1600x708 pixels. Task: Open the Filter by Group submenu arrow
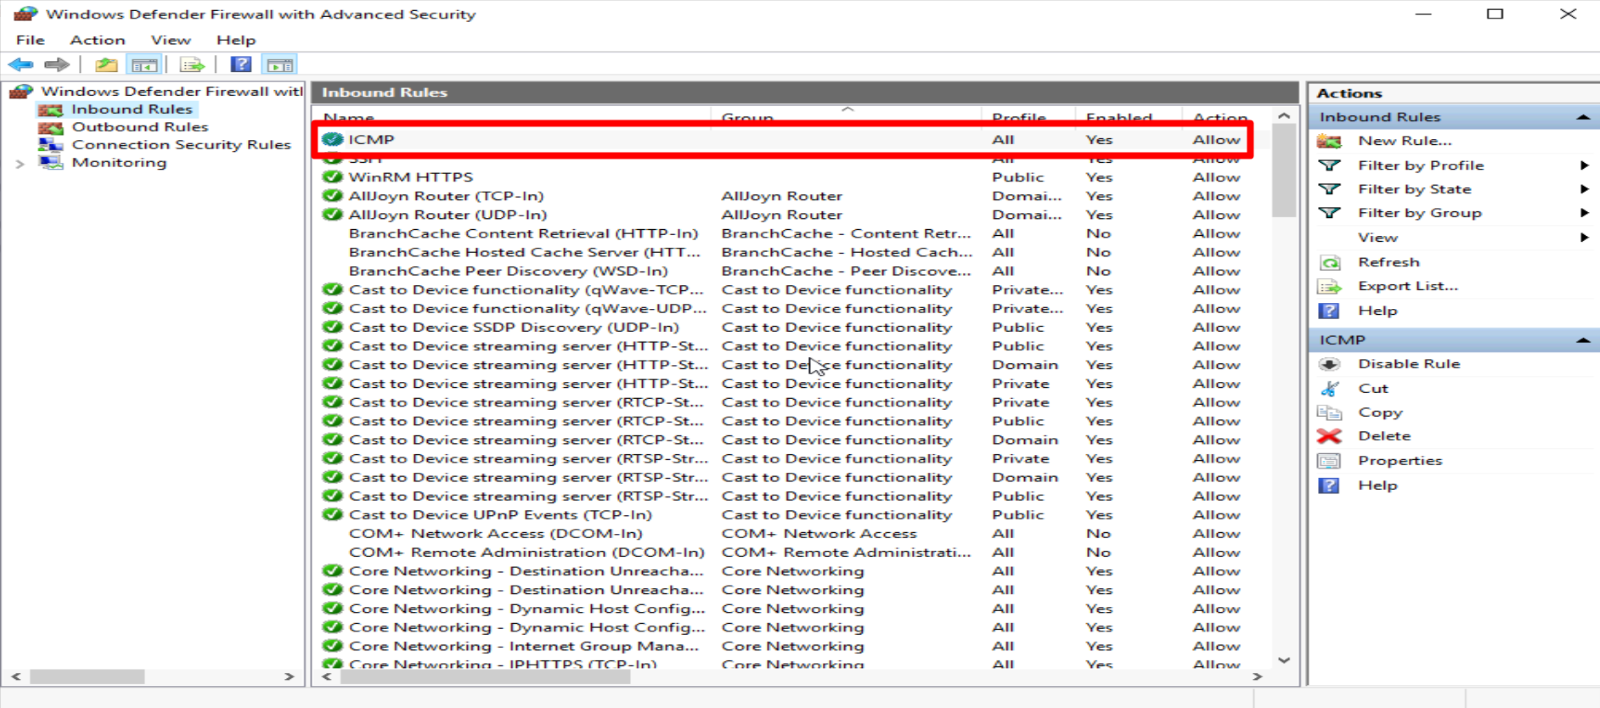pos(1584,213)
